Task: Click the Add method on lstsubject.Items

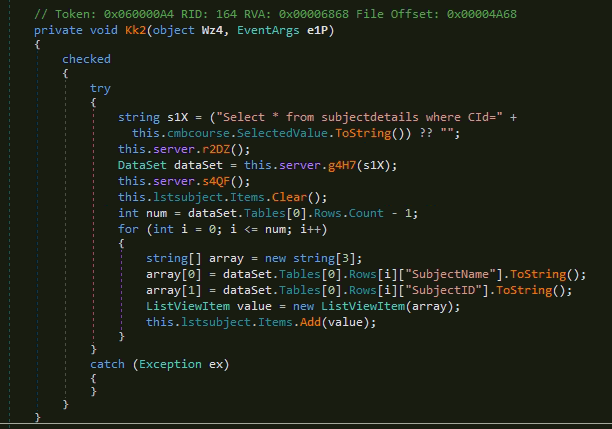Action: [278, 322]
